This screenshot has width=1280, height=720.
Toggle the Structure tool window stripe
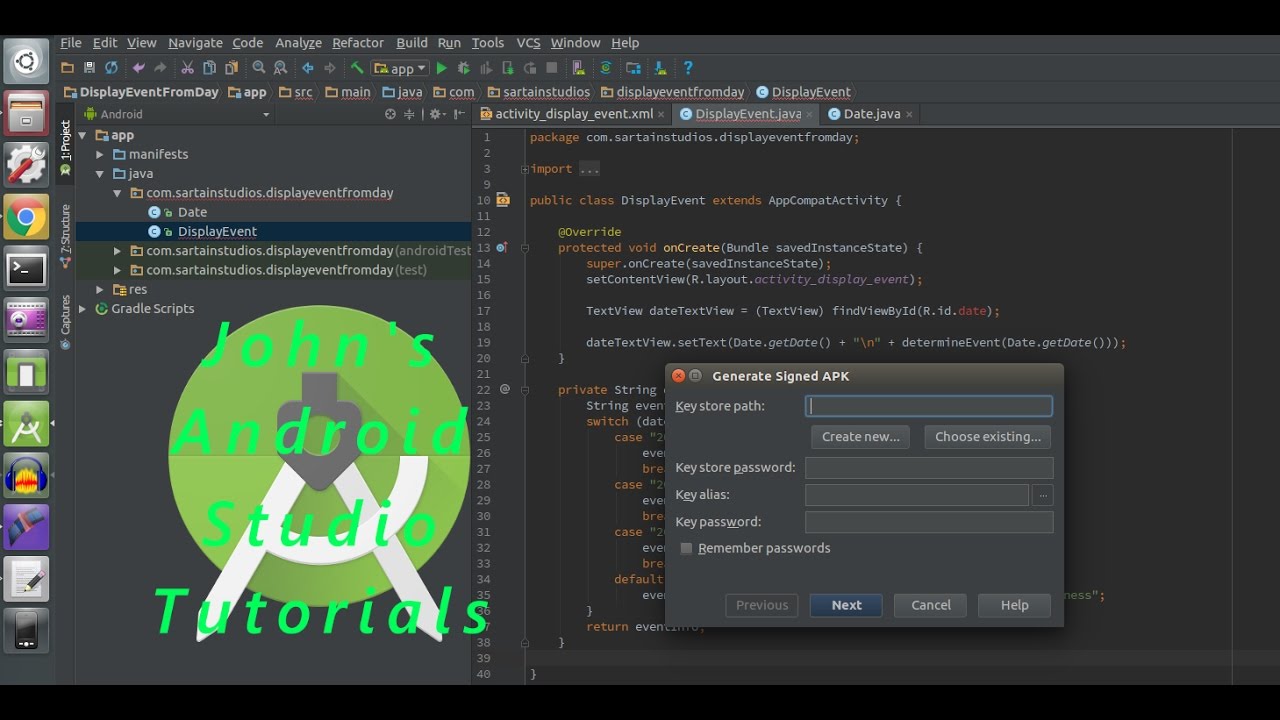pos(65,236)
